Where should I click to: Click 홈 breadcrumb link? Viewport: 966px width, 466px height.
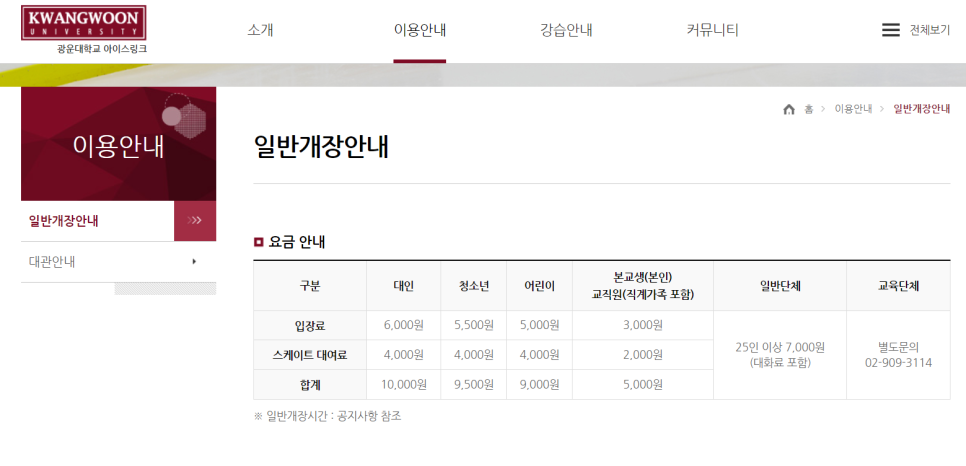[x=808, y=109]
